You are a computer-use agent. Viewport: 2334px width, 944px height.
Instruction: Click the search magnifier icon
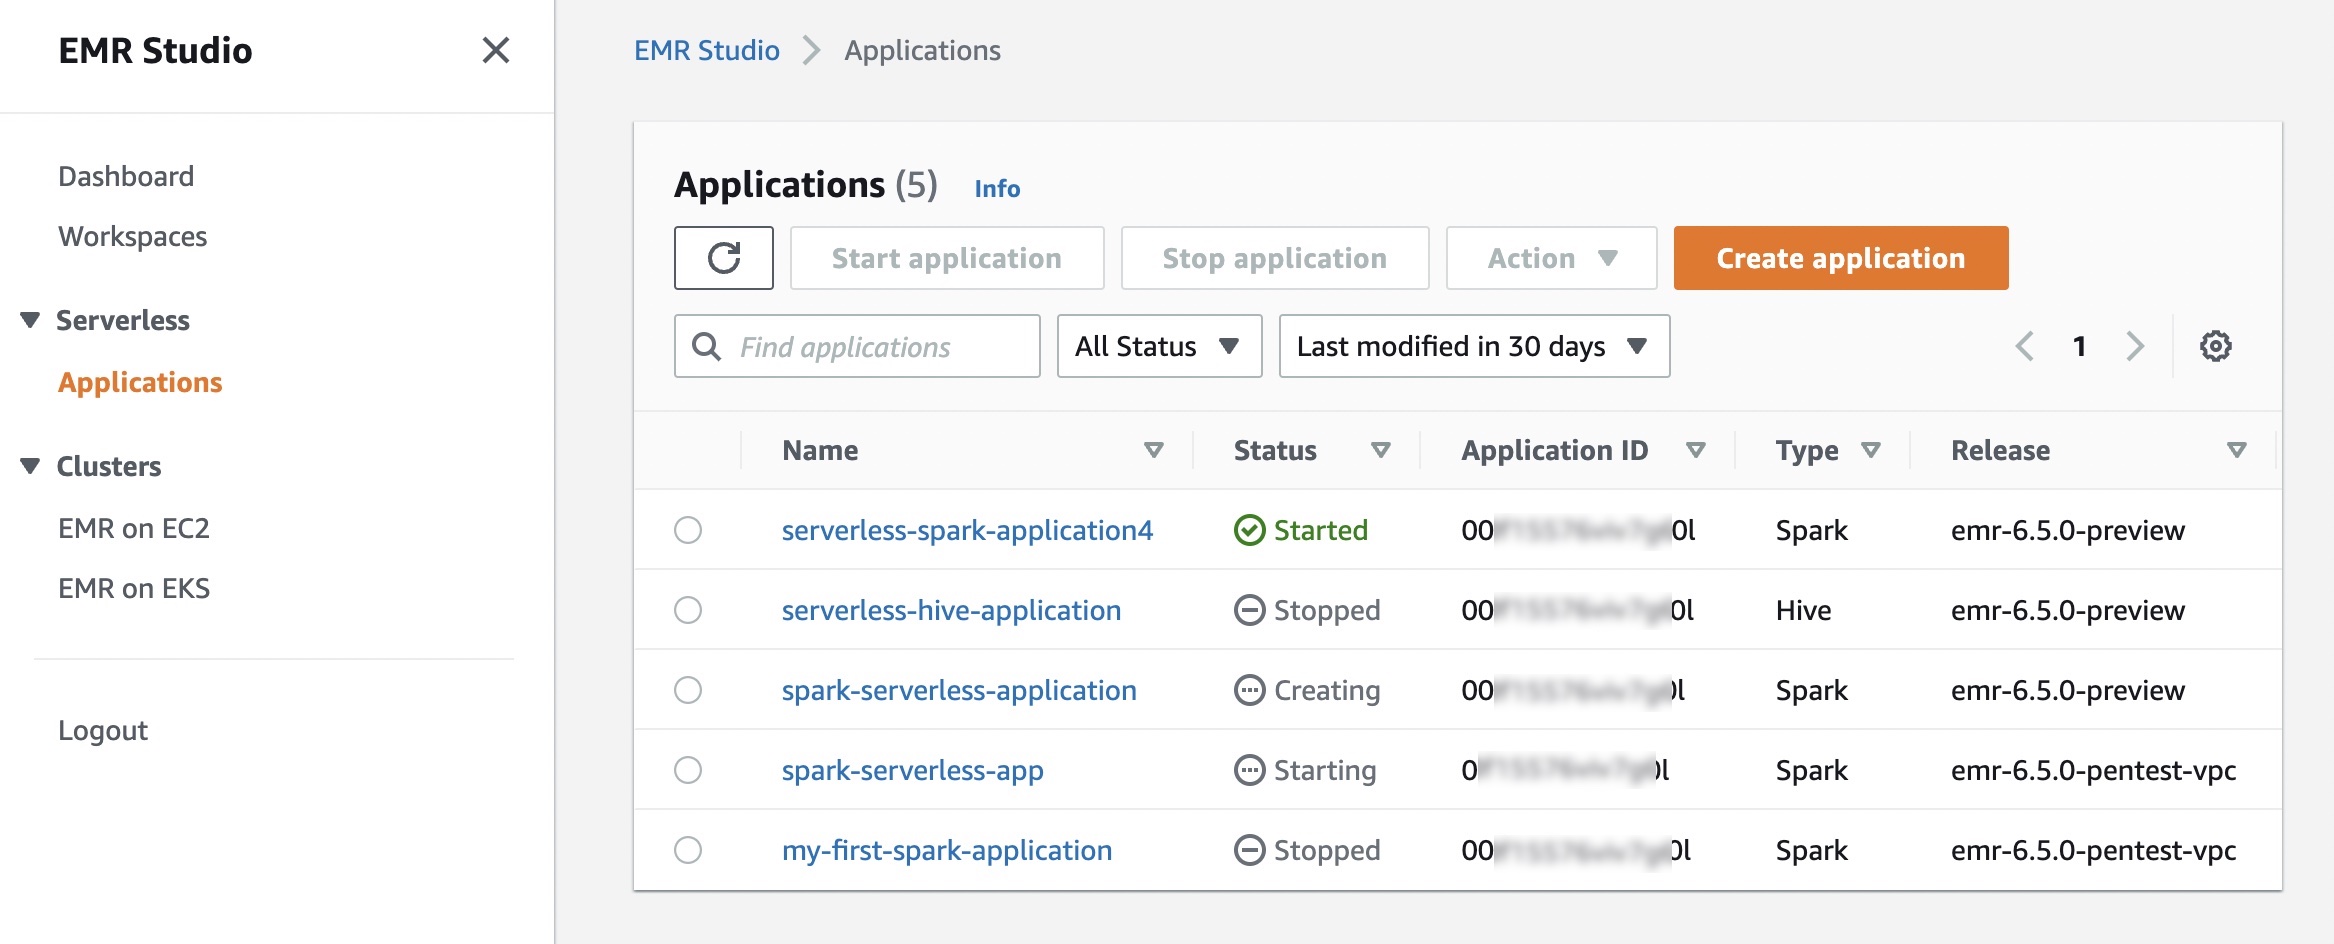707,346
